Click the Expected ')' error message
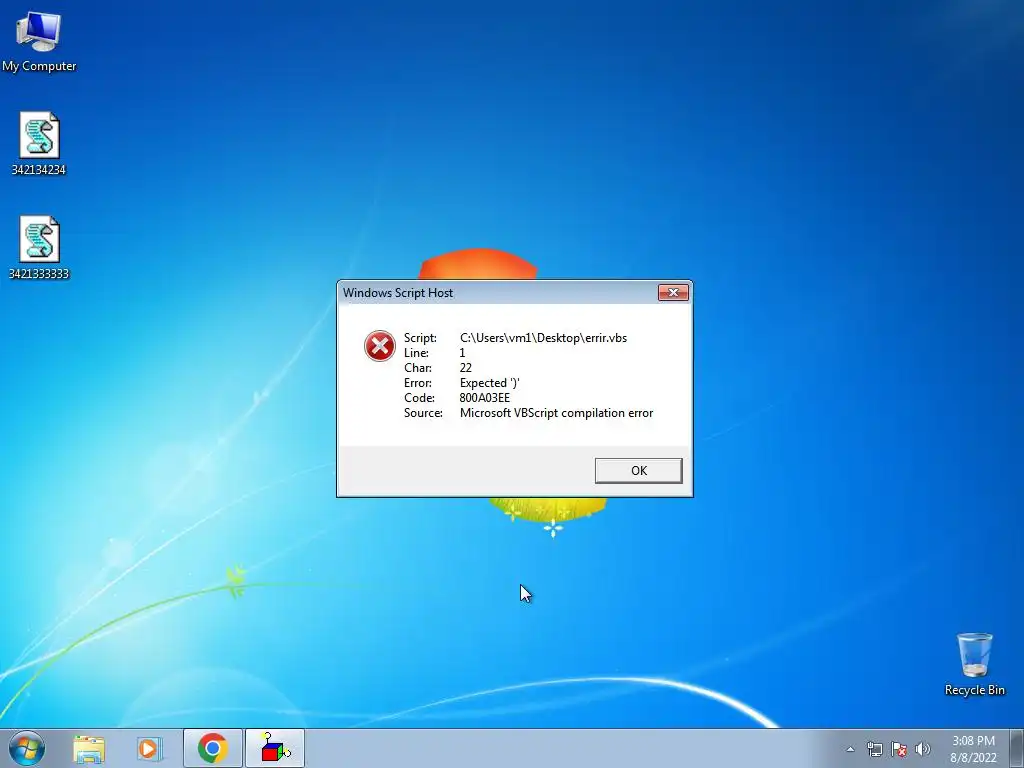 (490, 383)
